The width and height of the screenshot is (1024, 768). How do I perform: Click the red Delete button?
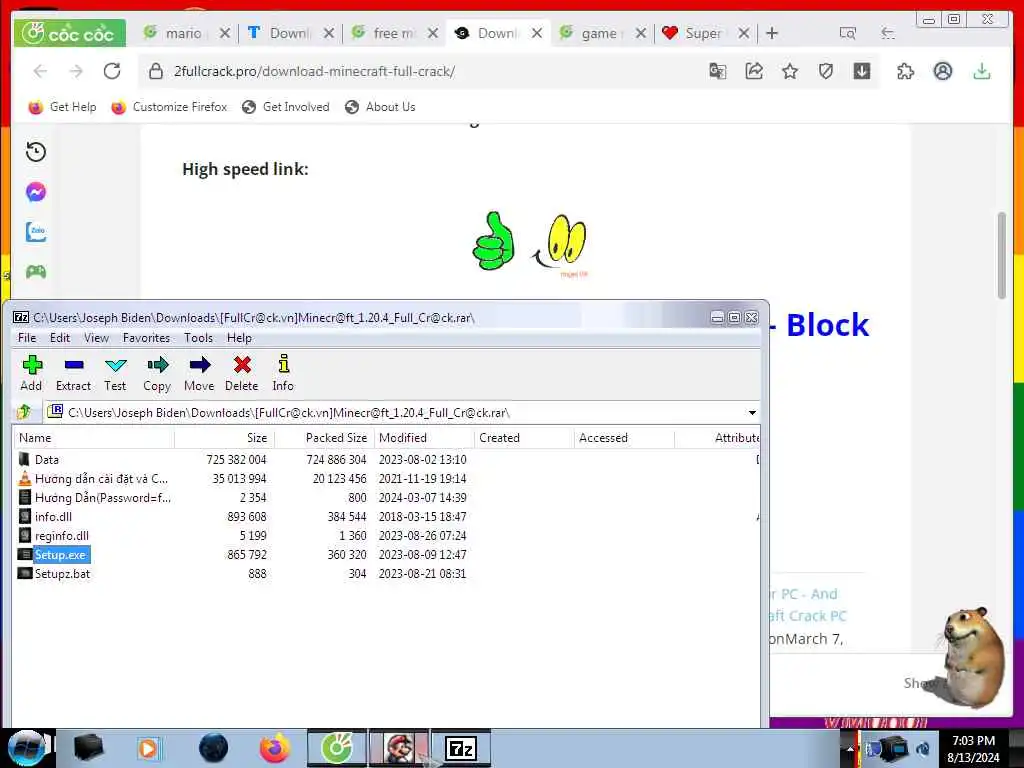[x=242, y=374]
